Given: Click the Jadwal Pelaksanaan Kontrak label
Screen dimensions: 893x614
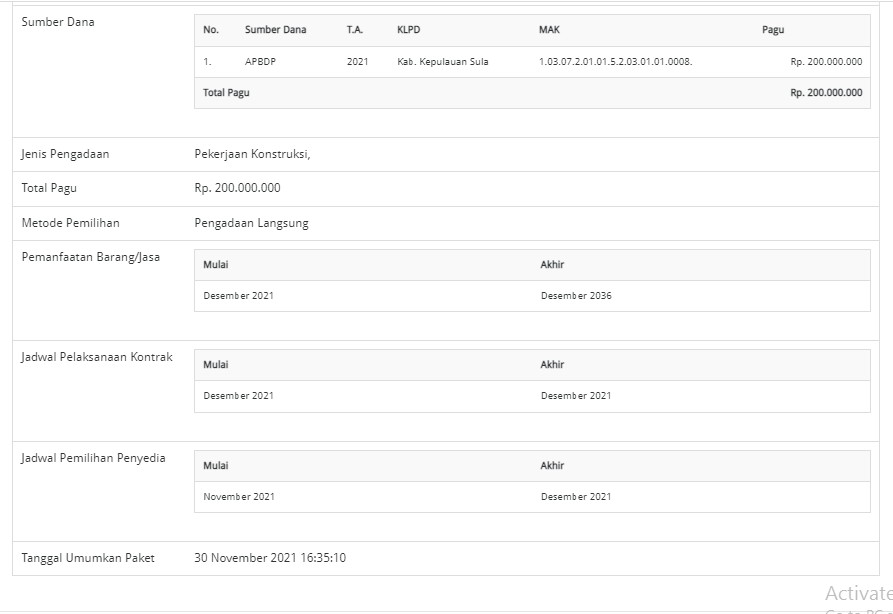Looking at the screenshot, I should pos(97,357).
